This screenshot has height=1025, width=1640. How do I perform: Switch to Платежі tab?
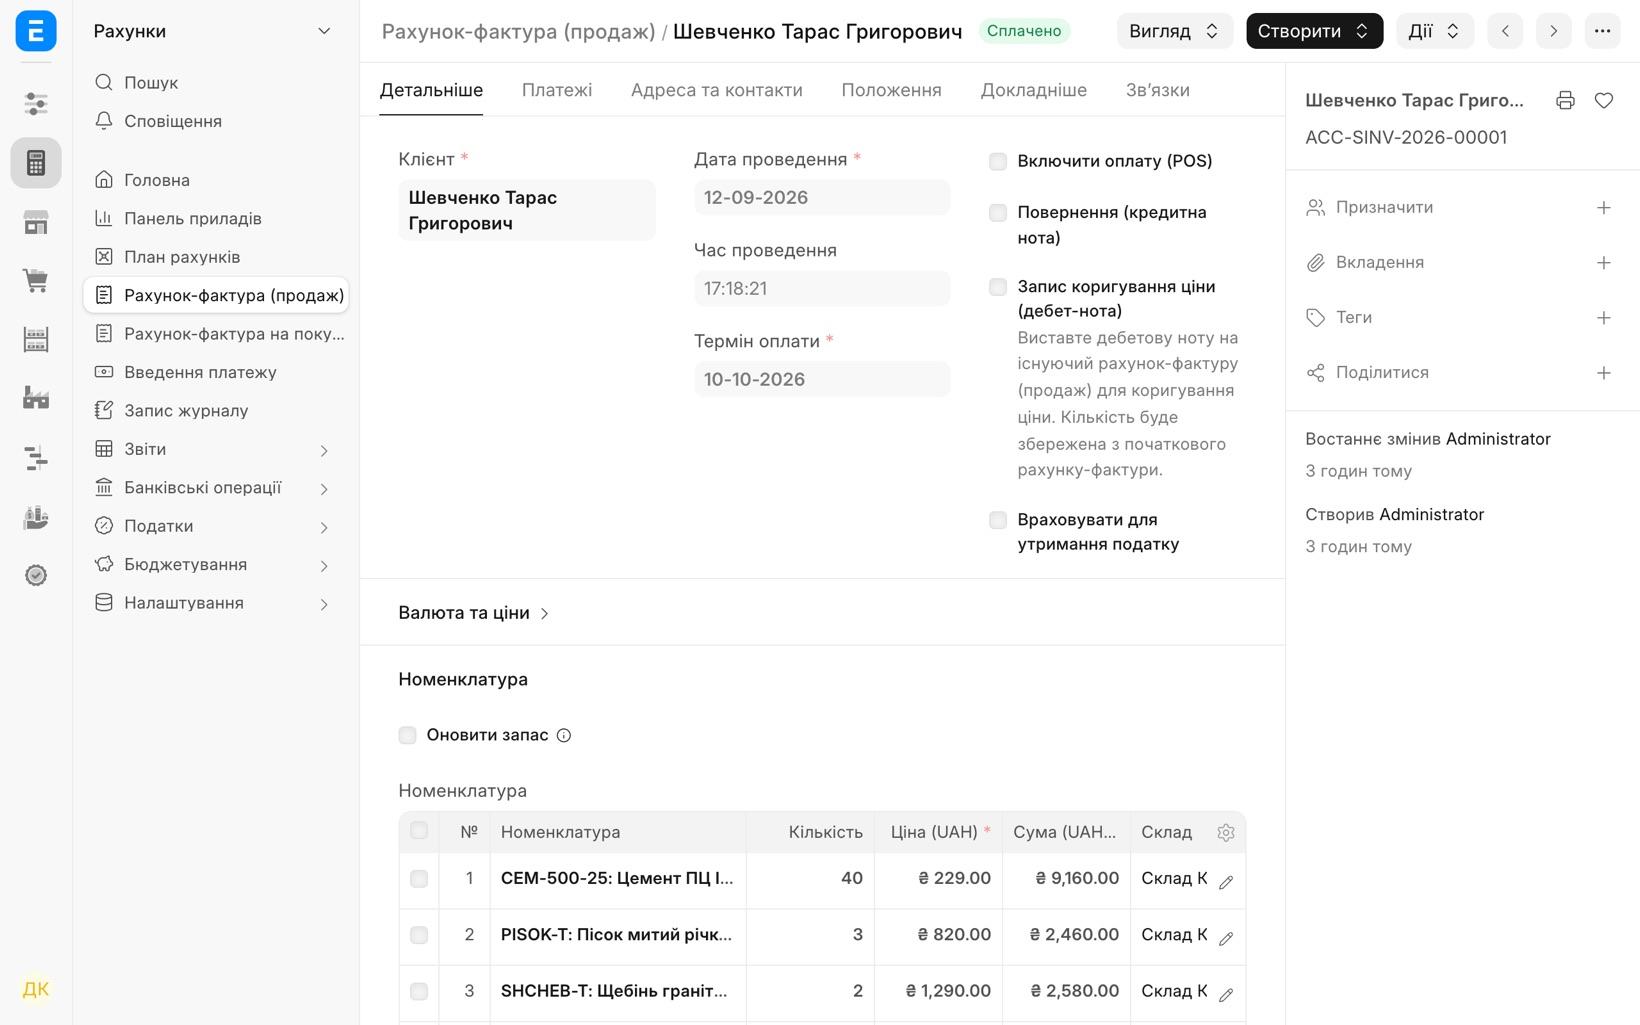(557, 90)
